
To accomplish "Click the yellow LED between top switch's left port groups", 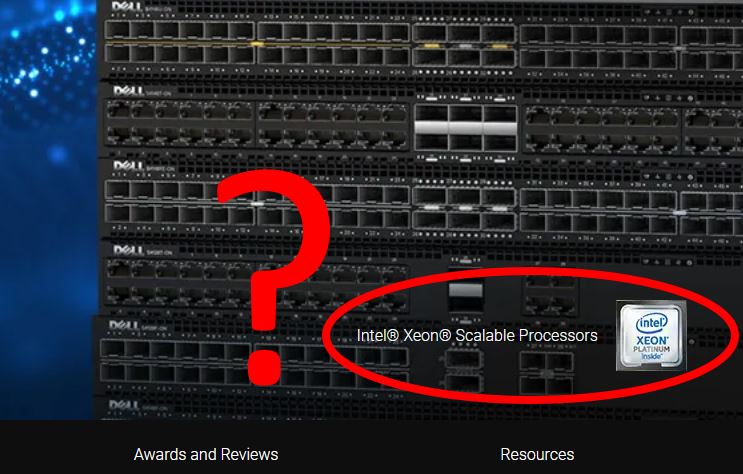I will pos(257,44).
